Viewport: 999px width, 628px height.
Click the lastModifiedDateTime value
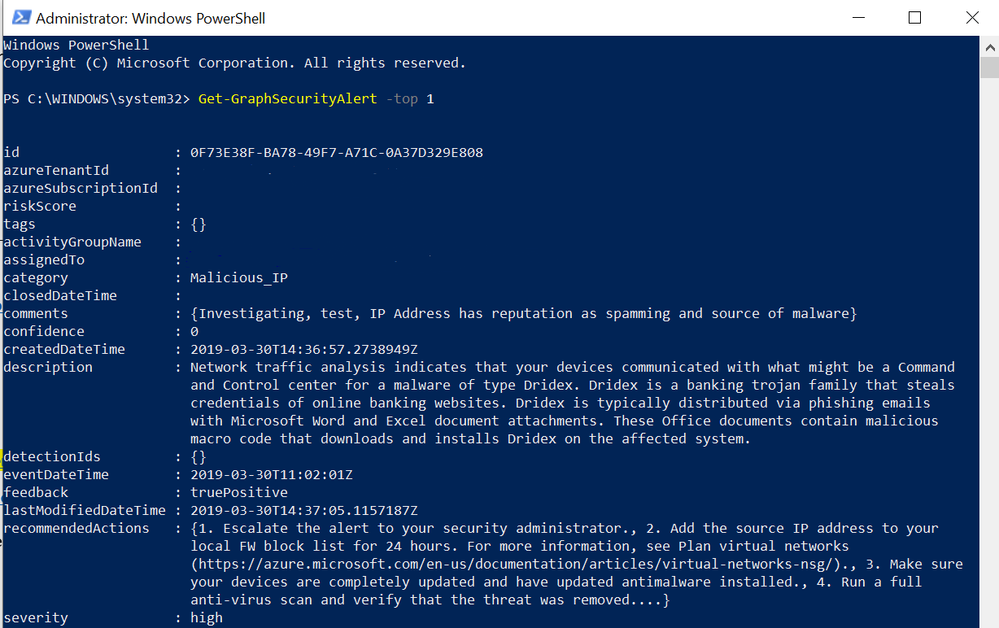pos(304,511)
